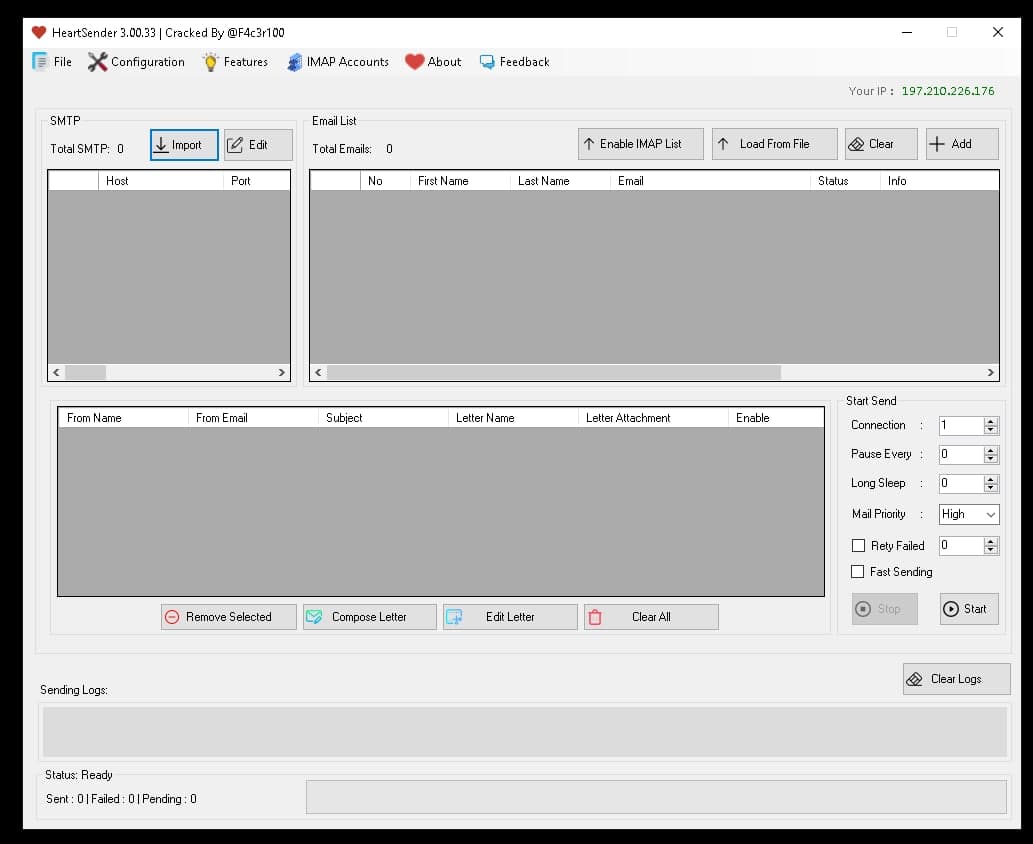Click the Load From File button
The image size is (1033, 844).
tap(774, 143)
